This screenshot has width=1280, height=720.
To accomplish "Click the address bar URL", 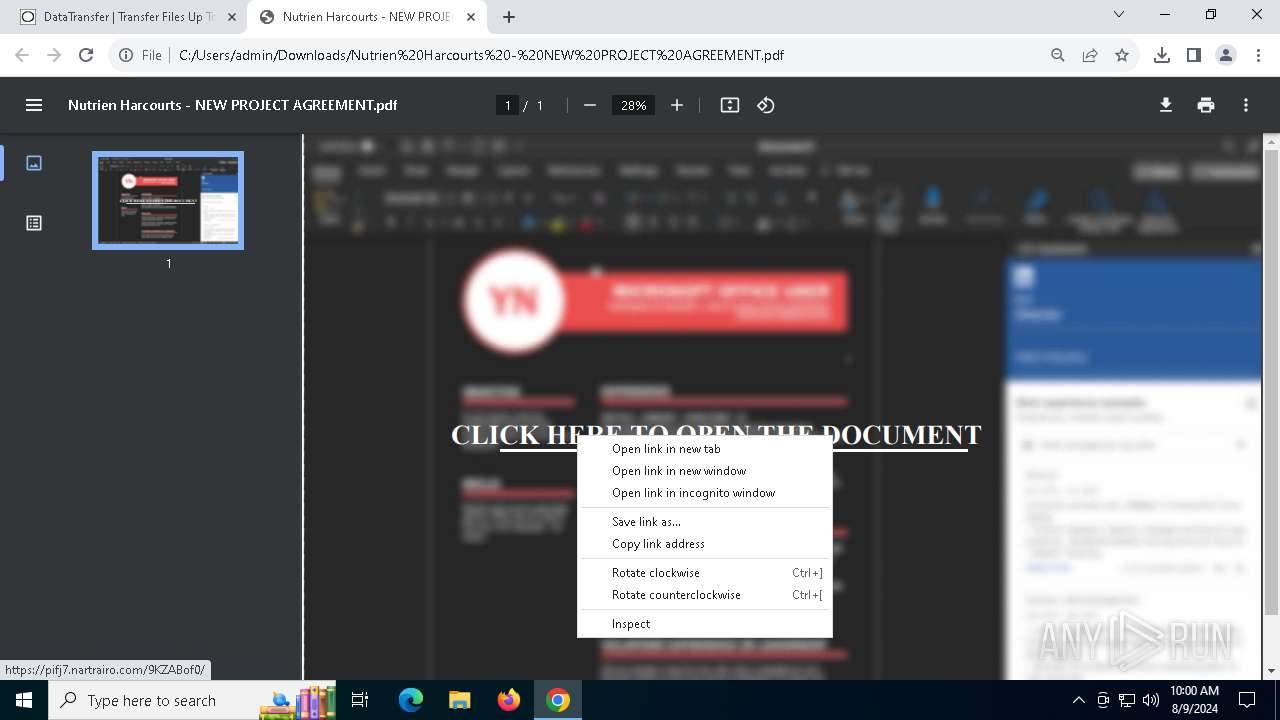I will [x=481, y=55].
